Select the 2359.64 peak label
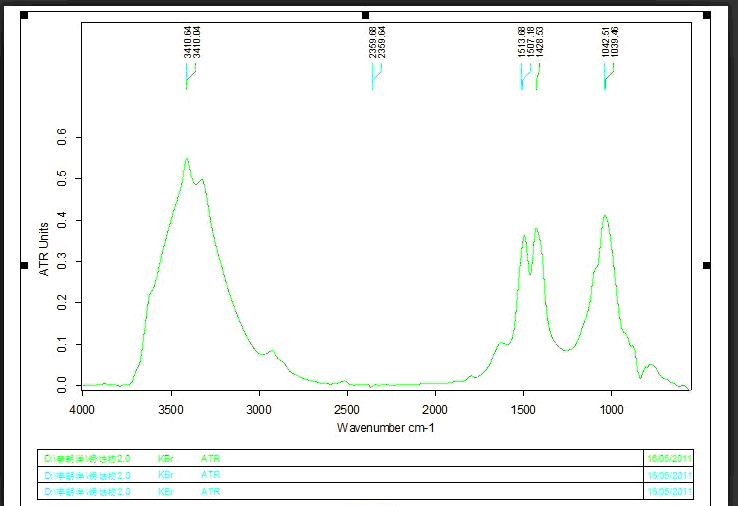The height and width of the screenshot is (506, 738). click(382, 42)
